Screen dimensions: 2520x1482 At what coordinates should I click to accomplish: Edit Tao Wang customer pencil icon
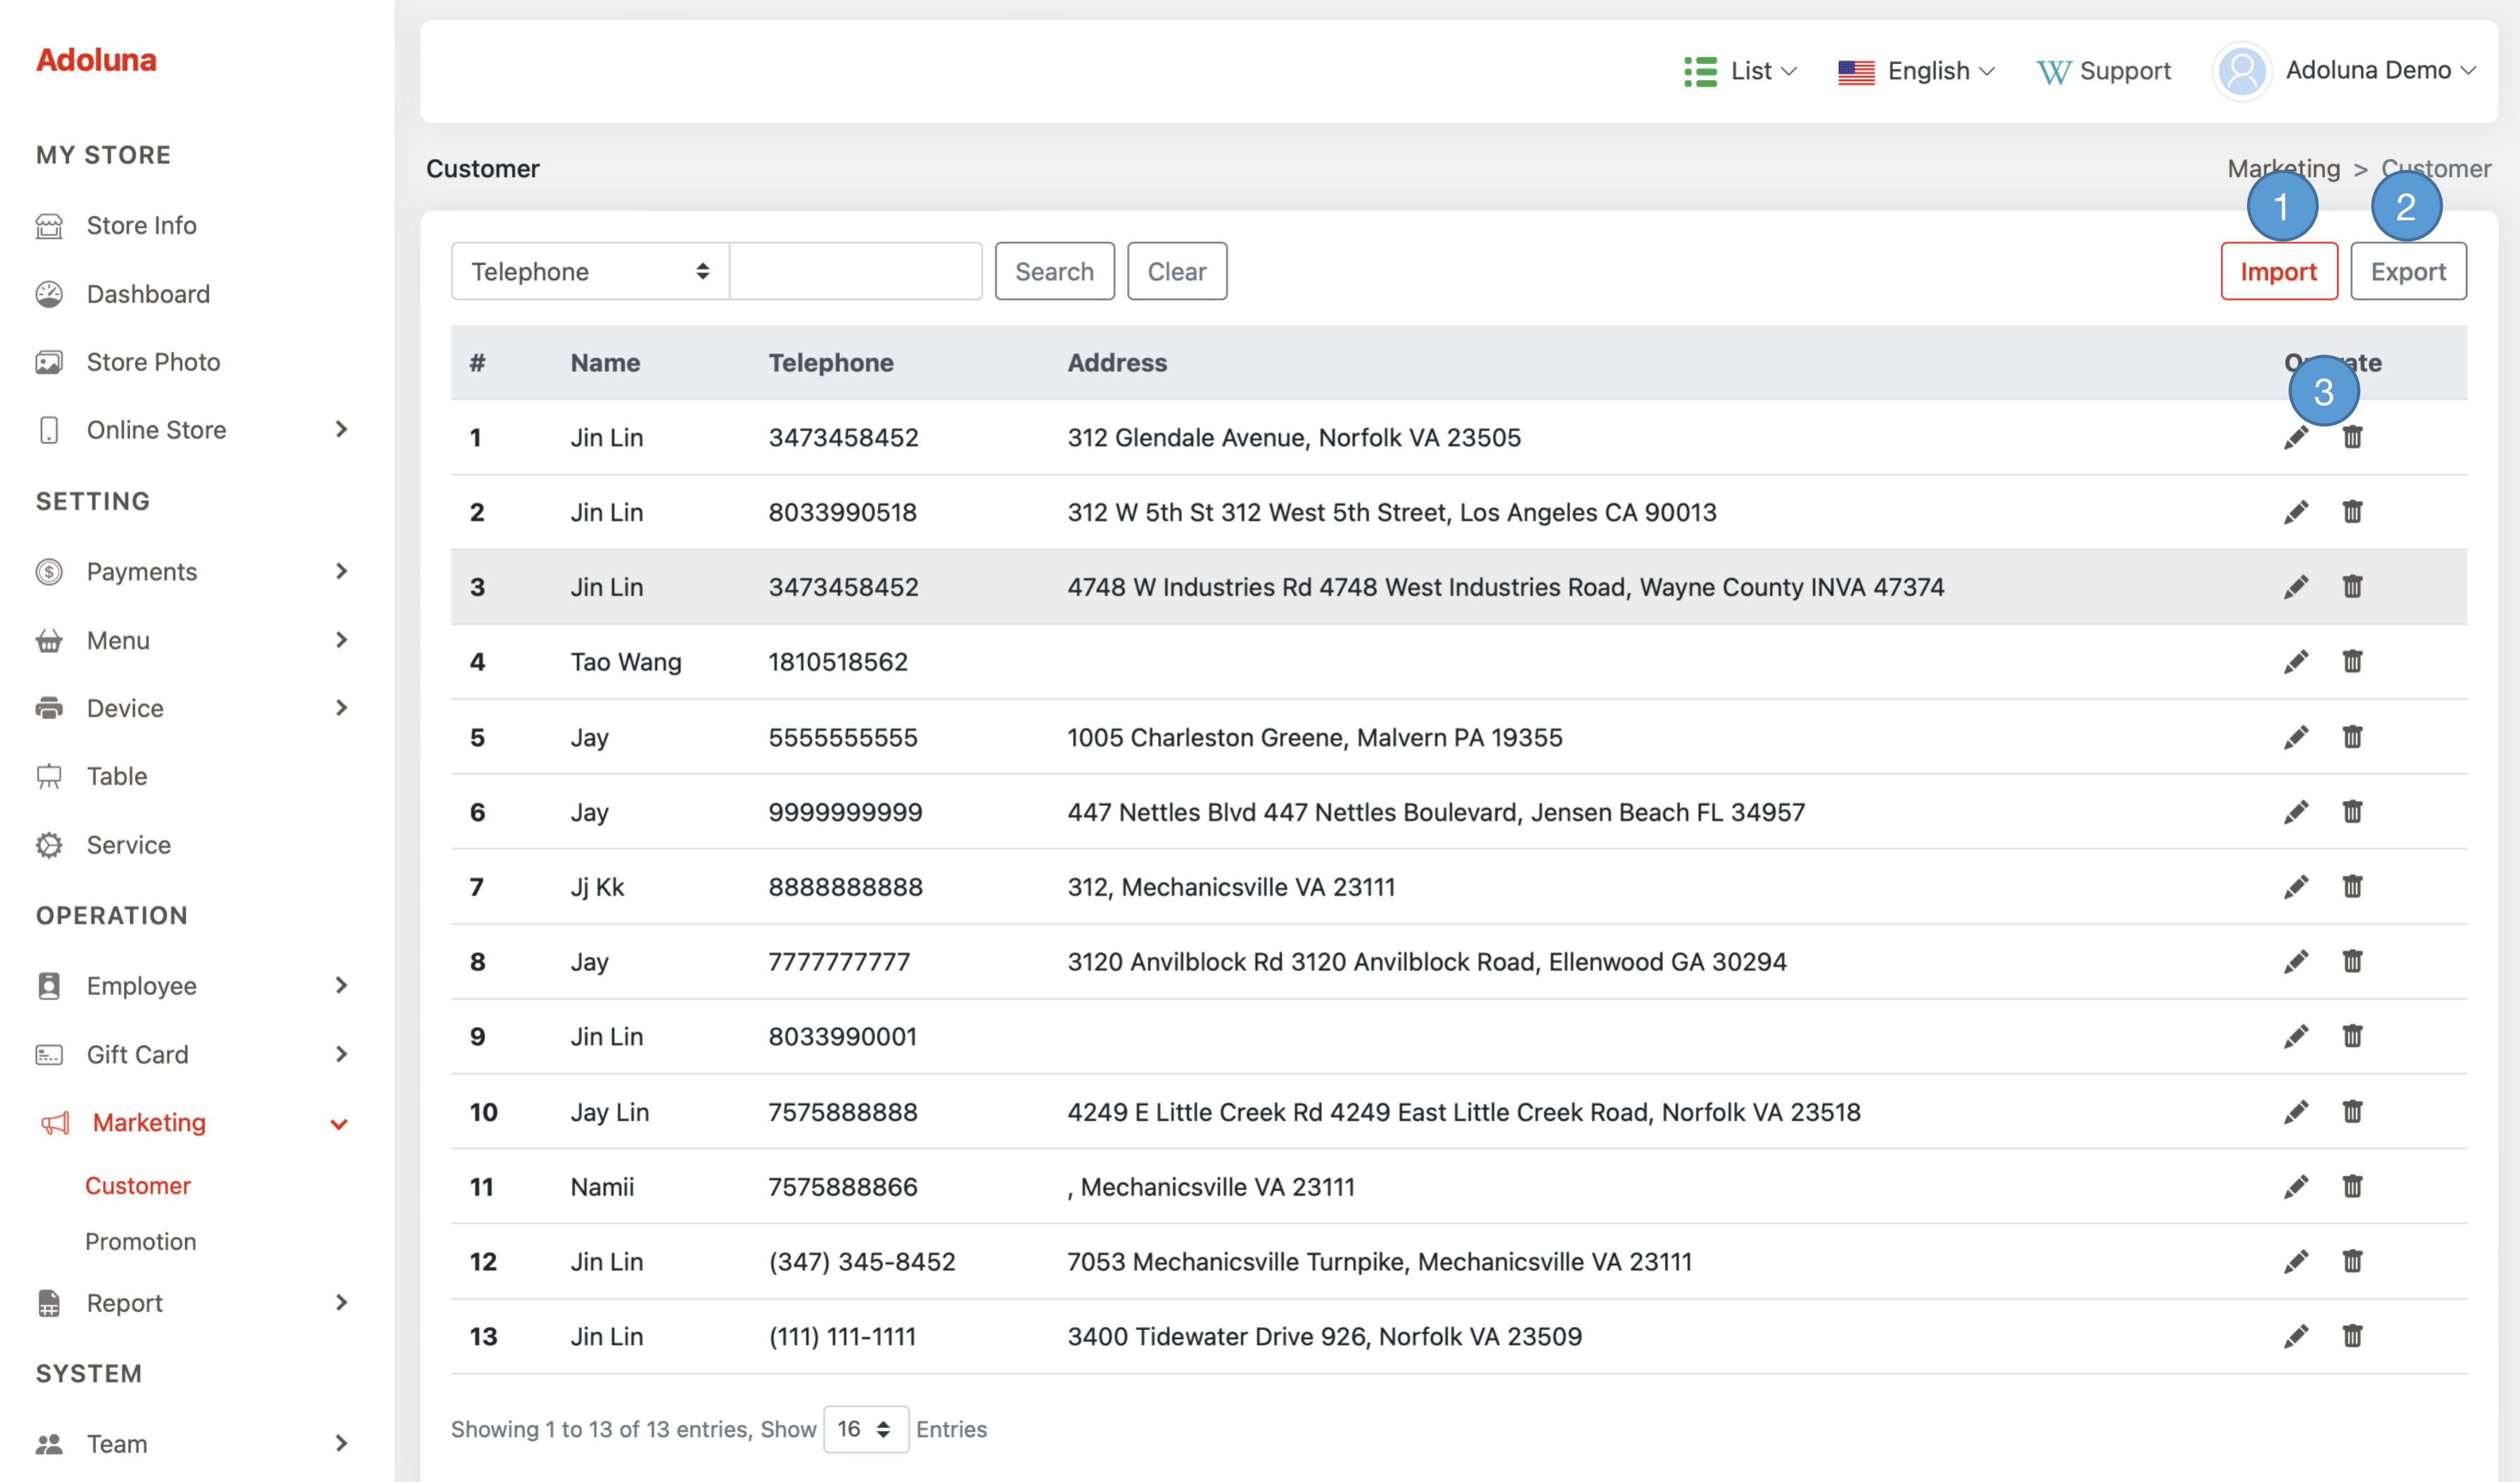point(2296,662)
